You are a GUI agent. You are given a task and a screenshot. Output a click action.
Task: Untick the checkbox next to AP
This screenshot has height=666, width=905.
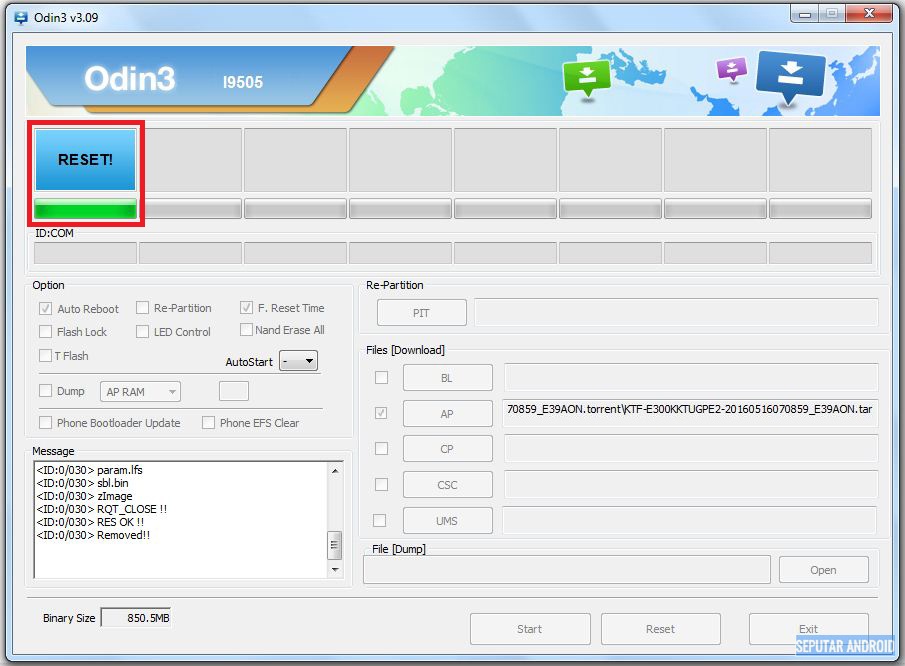[381, 413]
